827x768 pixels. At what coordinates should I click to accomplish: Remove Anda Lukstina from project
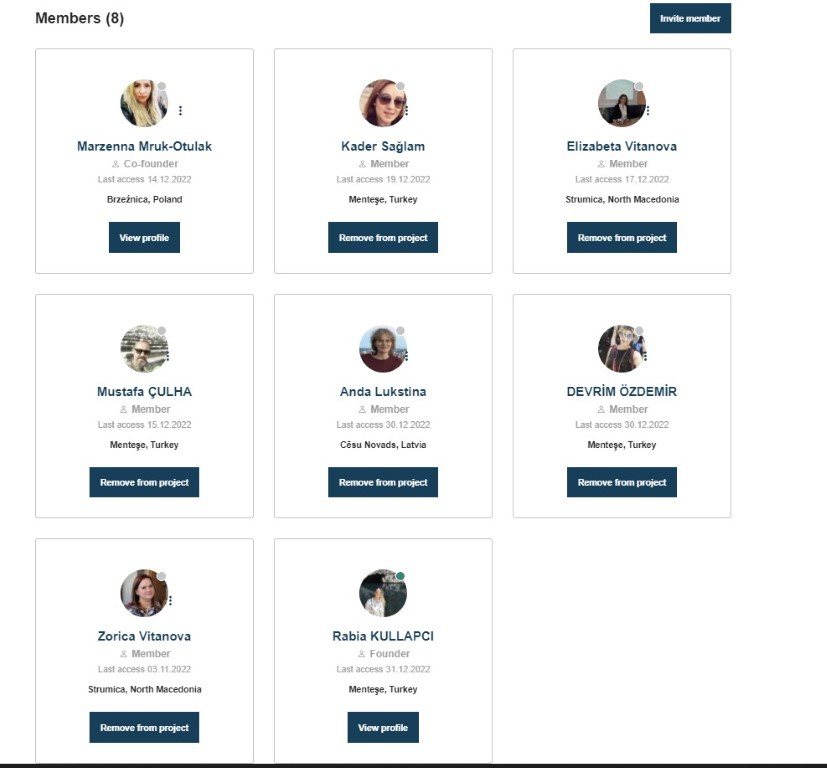[x=383, y=482]
